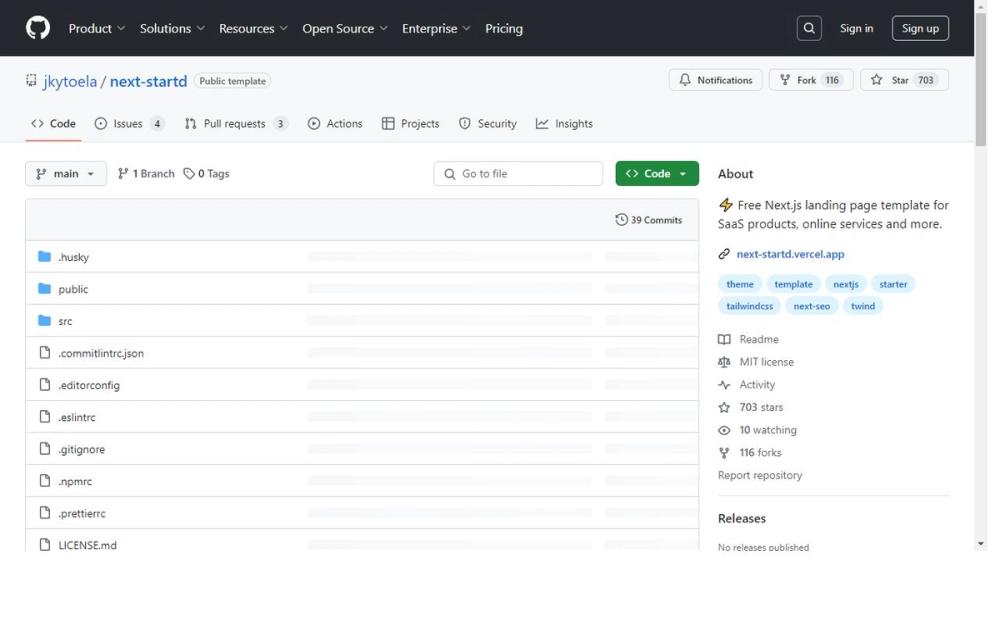Open the main branch selector dropdown
The width and height of the screenshot is (1000, 625).
tap(66, 173)
